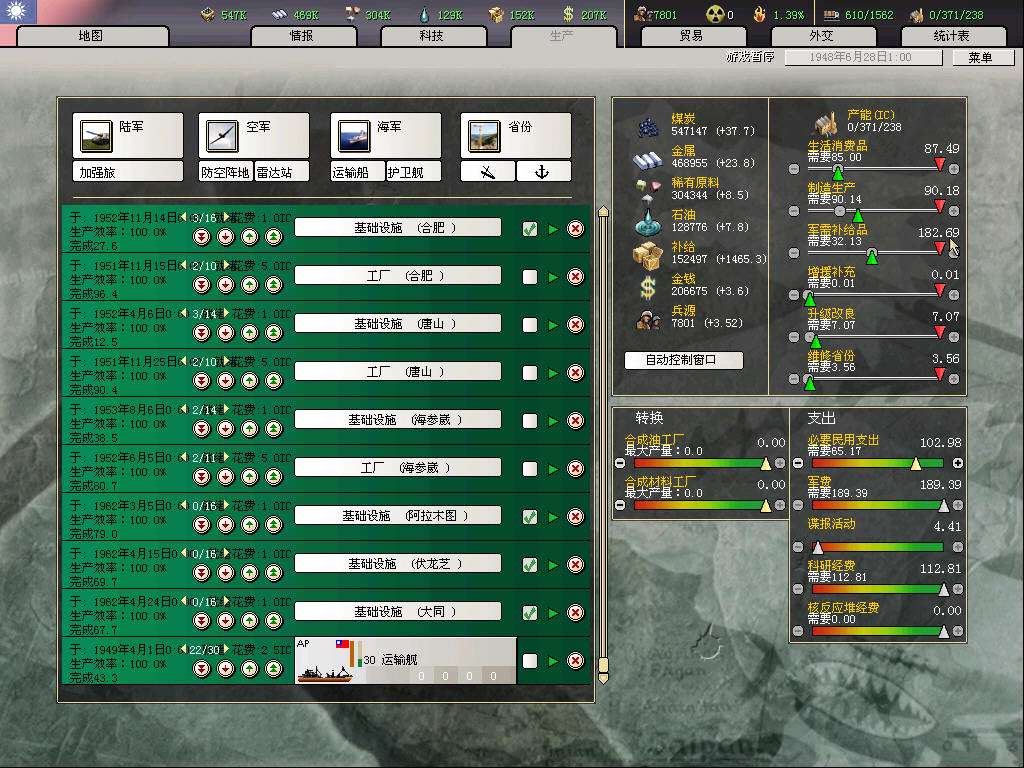Click the 谍报活动 spending slider bar
The width and height of the screenshot is (1024, 768).
coord(877,547)
